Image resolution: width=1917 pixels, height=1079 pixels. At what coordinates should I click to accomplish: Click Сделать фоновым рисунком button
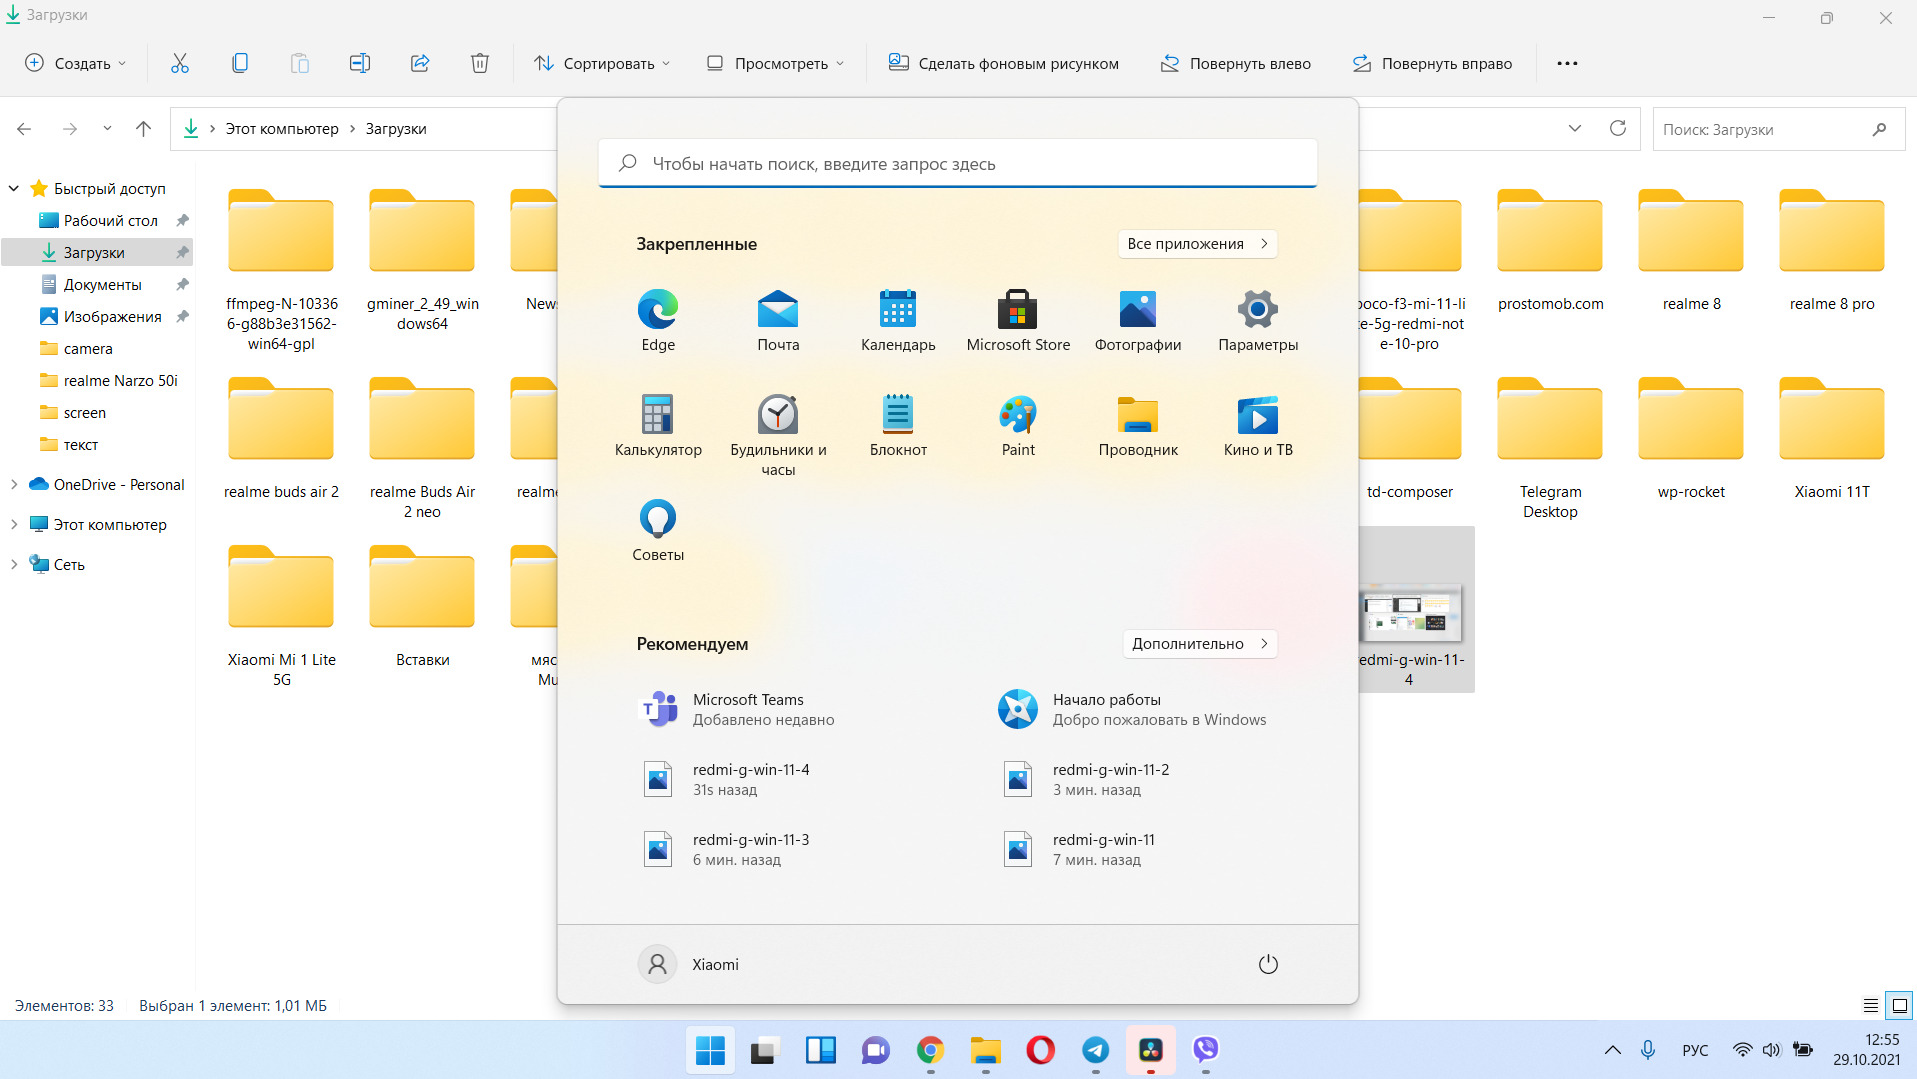click(1004, 63)
